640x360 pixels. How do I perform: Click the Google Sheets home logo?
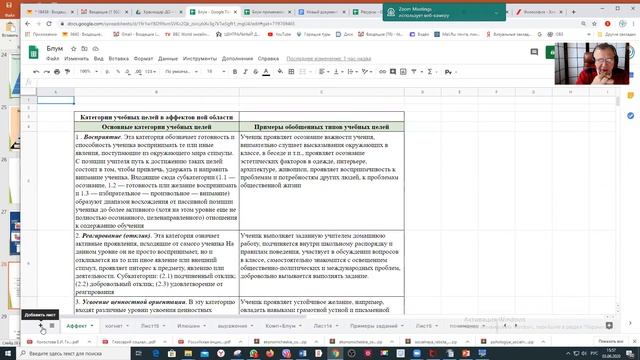(33, 53)
